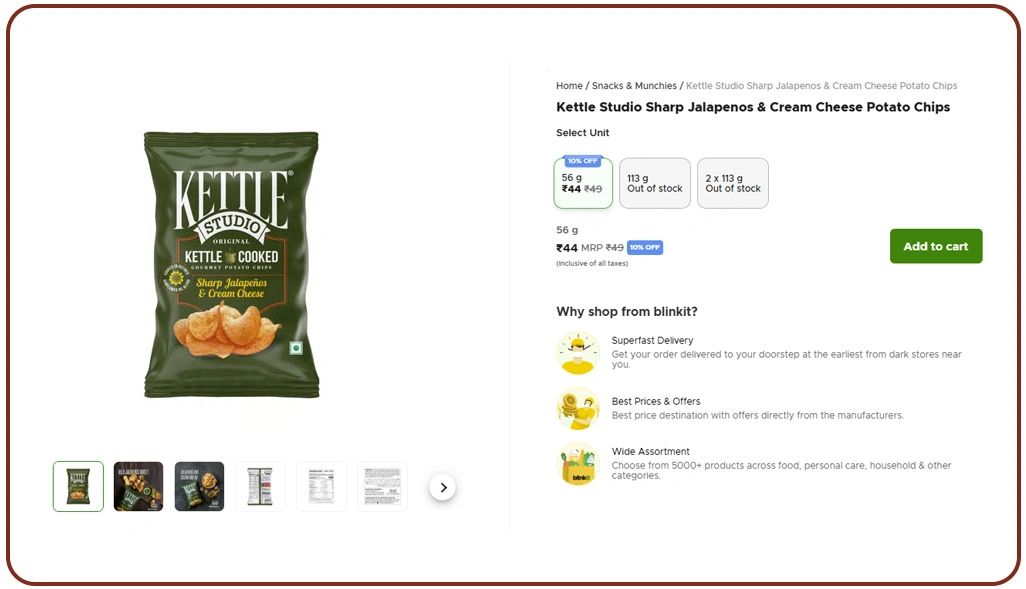
Task: Click the current product name in breadcrumb
Action: [x=821, y=86]
